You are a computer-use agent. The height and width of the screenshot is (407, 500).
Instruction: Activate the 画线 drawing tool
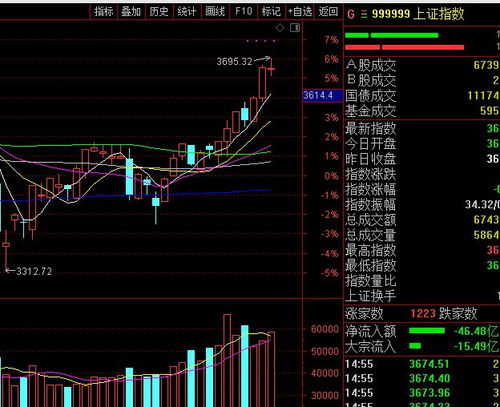(x=215, y=12)
